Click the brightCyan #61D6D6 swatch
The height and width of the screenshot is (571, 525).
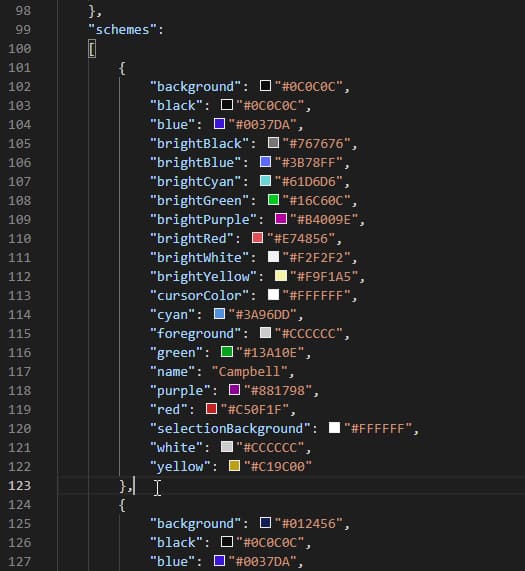tap(265, 181)
